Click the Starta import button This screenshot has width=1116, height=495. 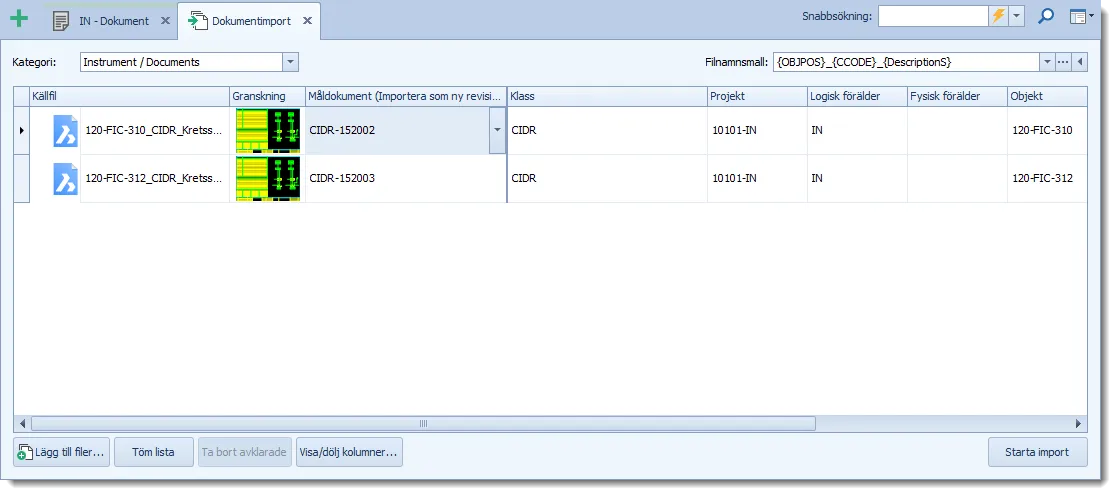pyautogui.click(x=1037, y=452)
